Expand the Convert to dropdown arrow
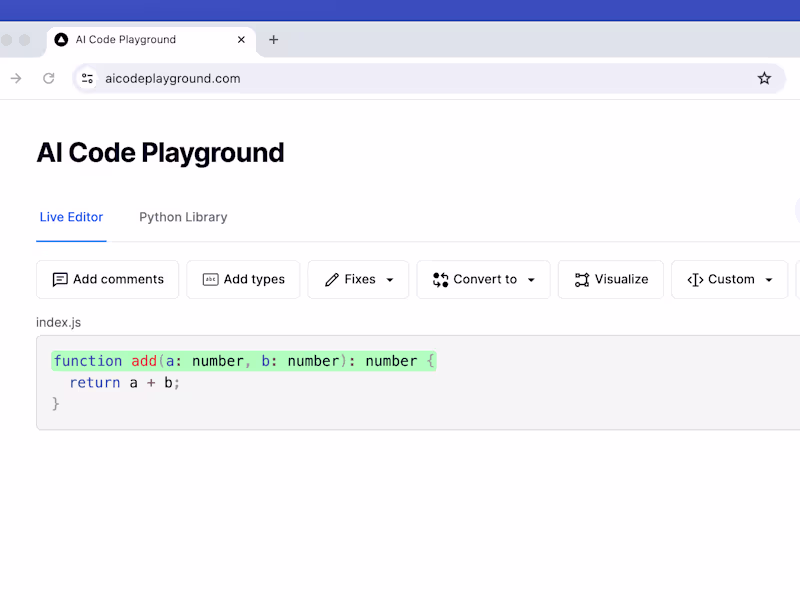 point(531,280)
